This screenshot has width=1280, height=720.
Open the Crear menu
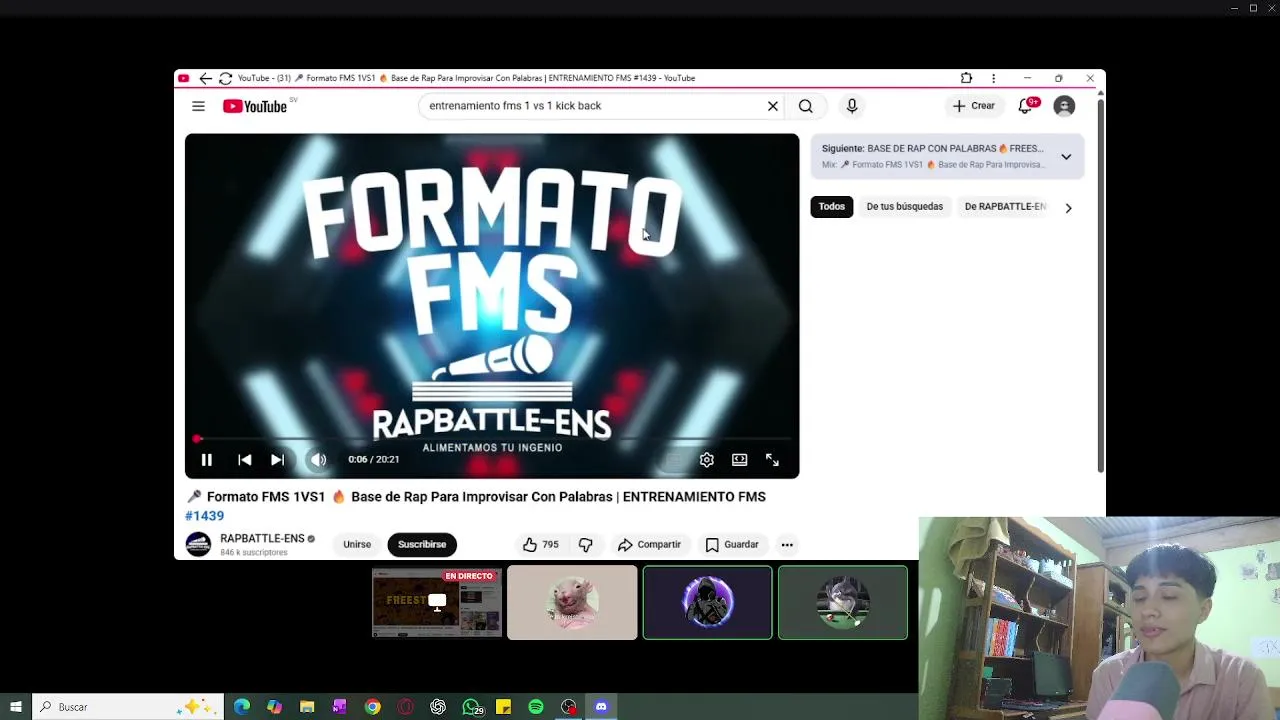coord(974,106)
